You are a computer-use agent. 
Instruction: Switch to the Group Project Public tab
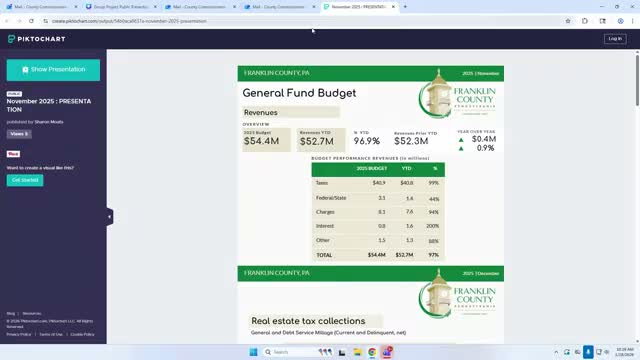tap(121, 7)
